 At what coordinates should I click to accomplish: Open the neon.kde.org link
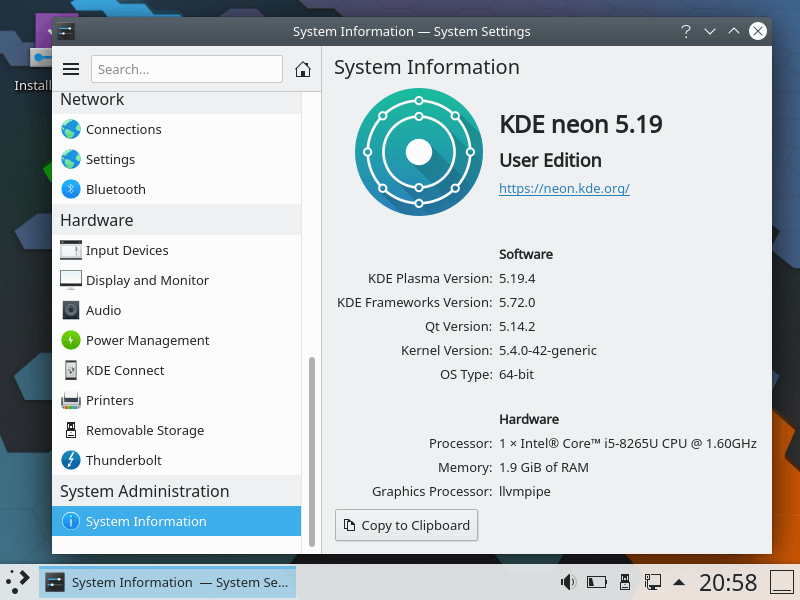564,188
